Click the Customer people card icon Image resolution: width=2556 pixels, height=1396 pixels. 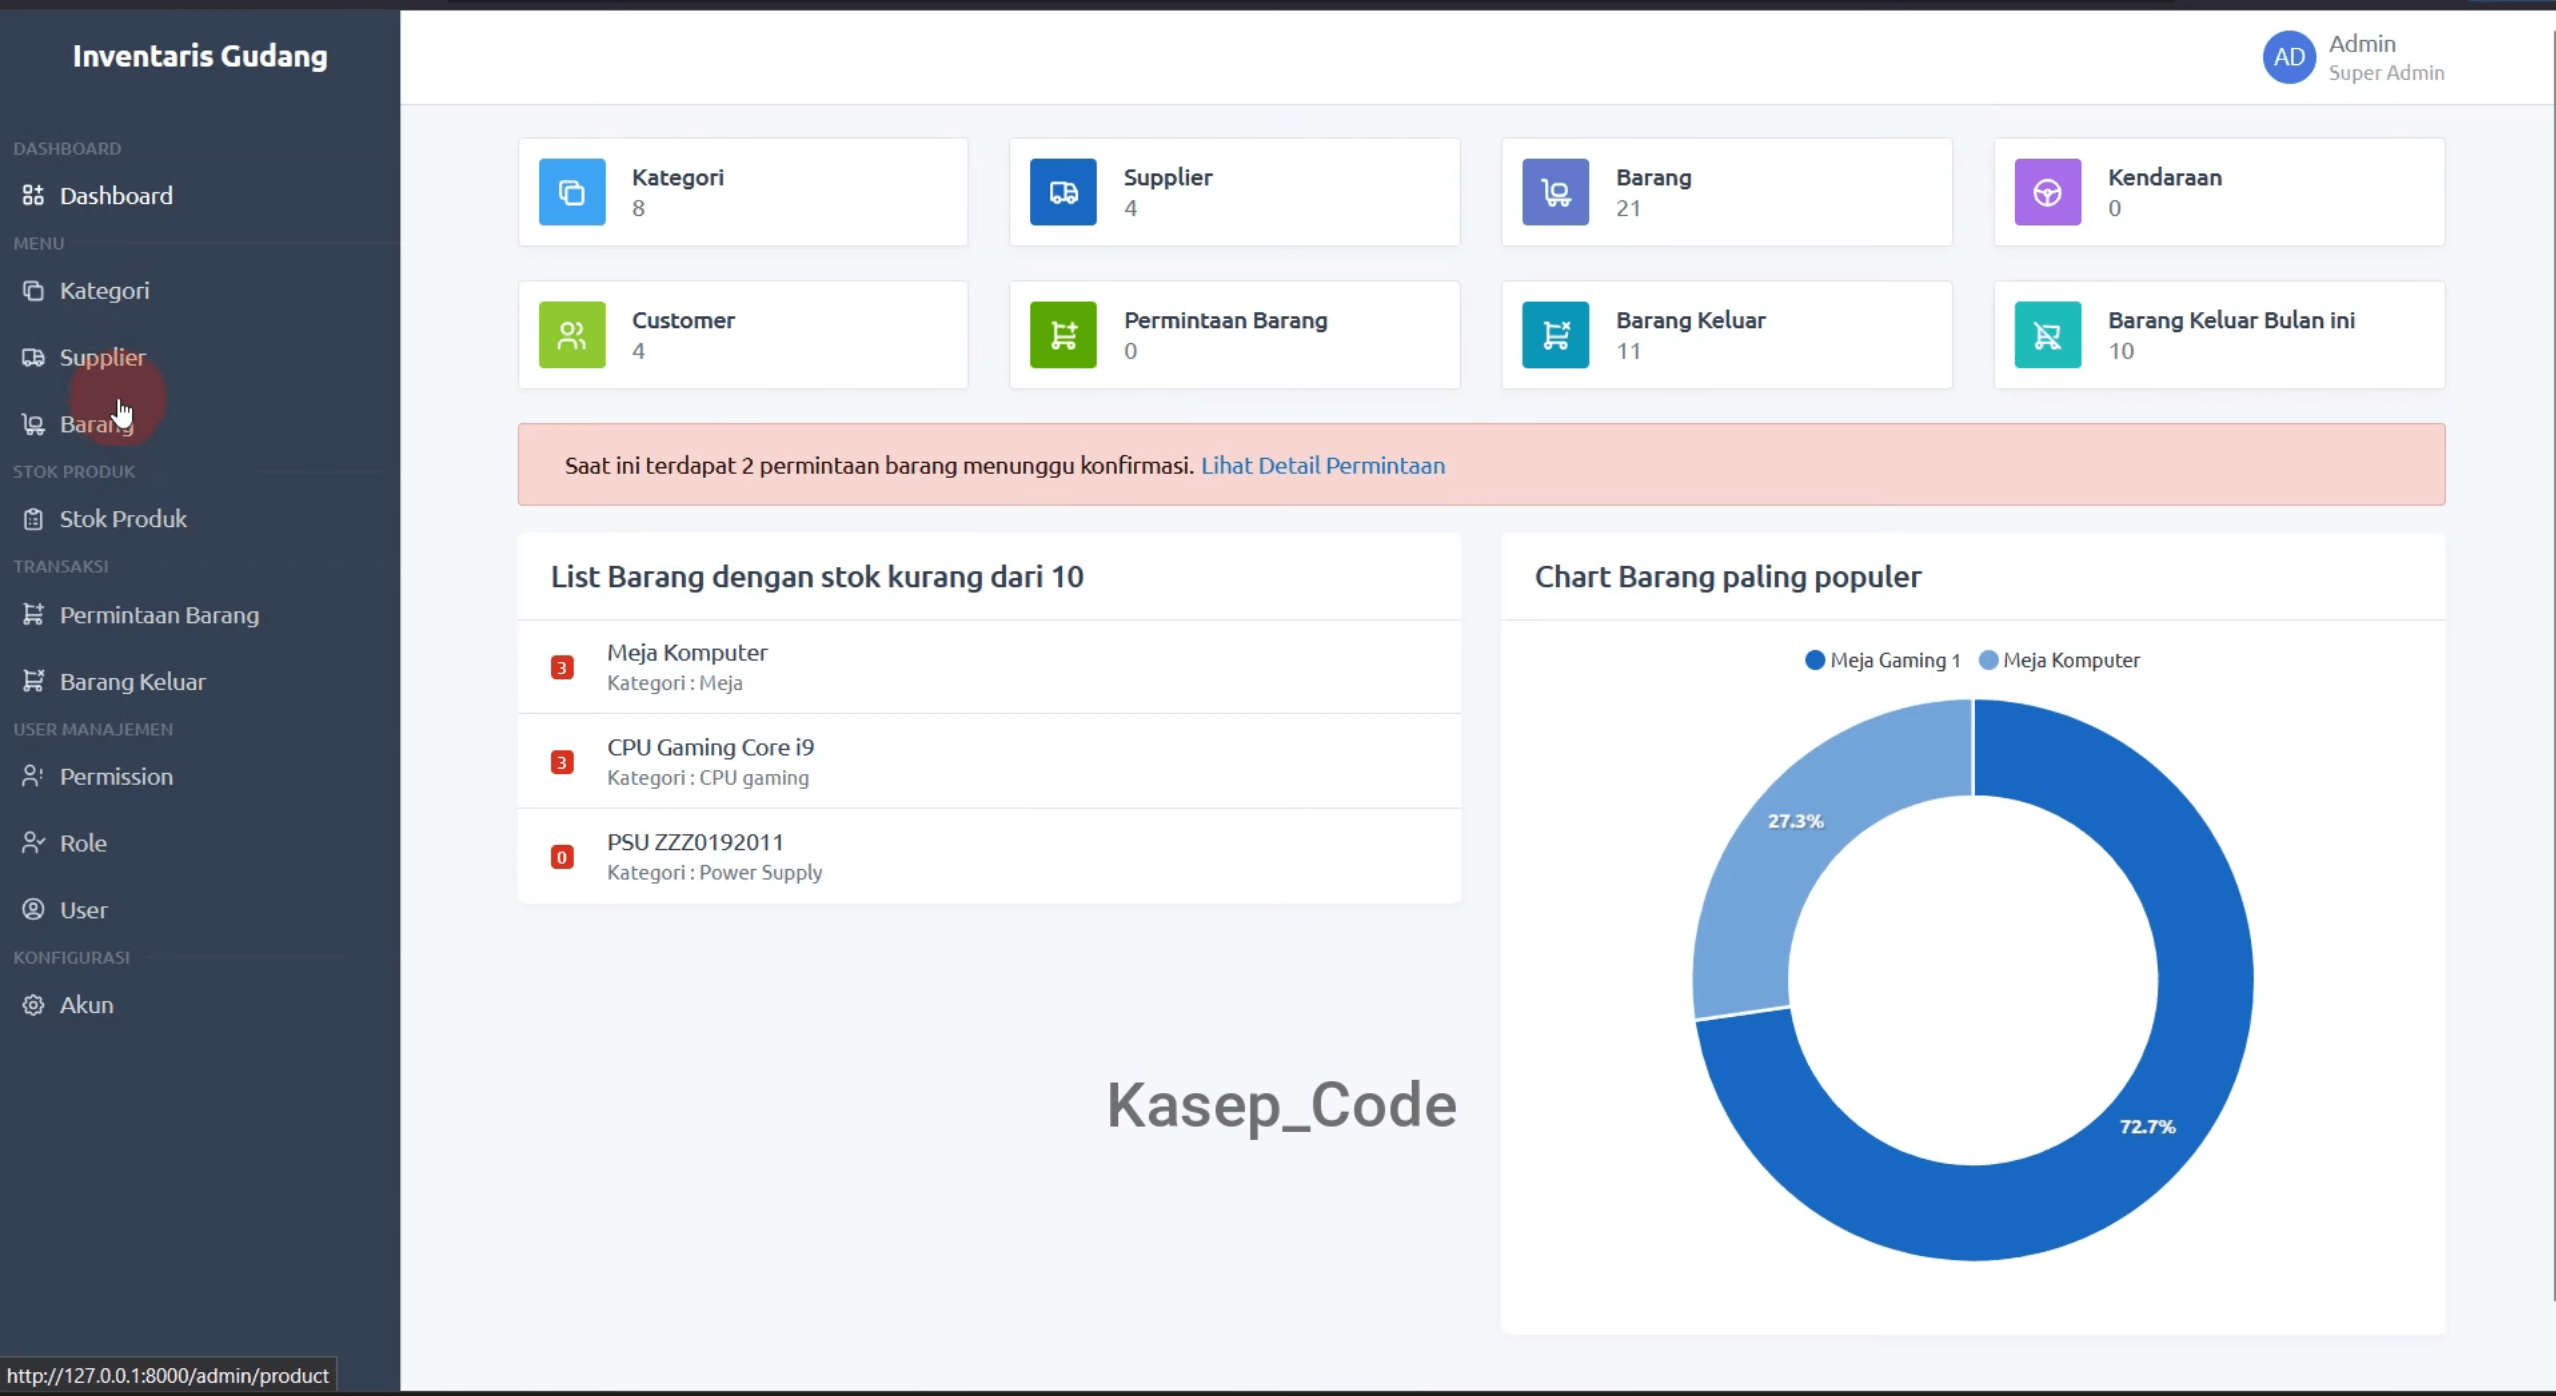[572, 335]
